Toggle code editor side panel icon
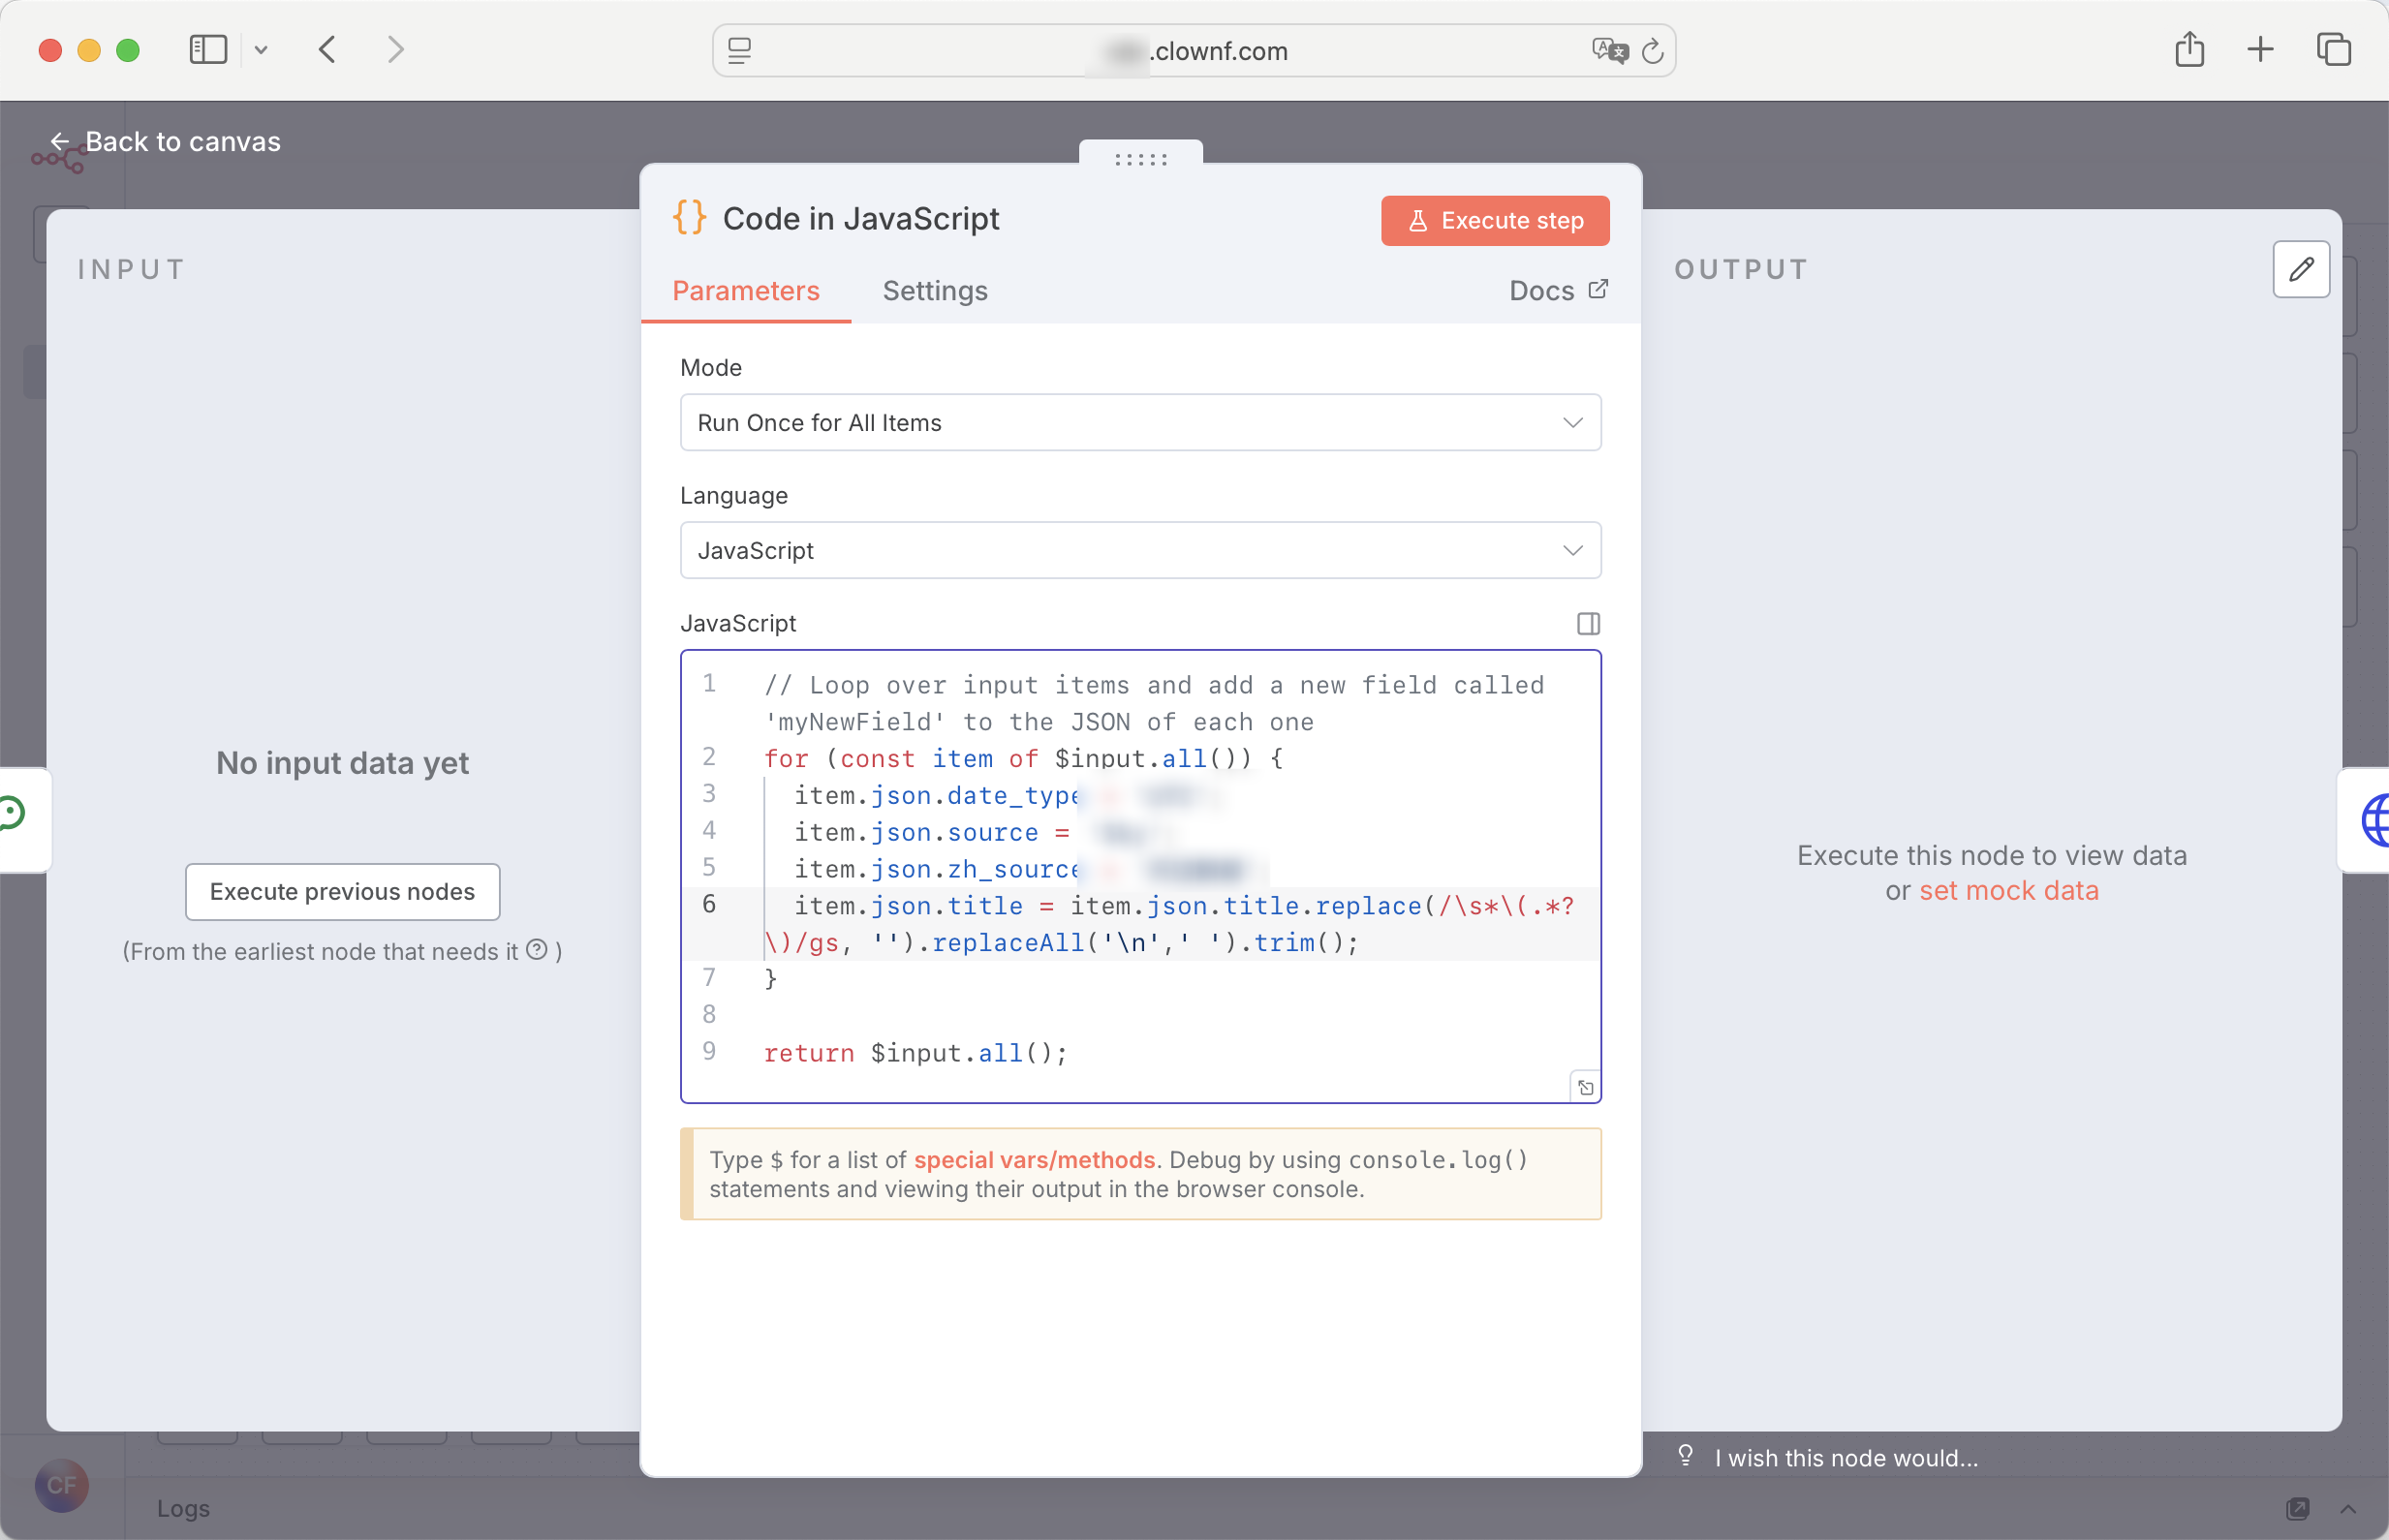The width and height of the screenshot is (2389, 1540). 1587,623
